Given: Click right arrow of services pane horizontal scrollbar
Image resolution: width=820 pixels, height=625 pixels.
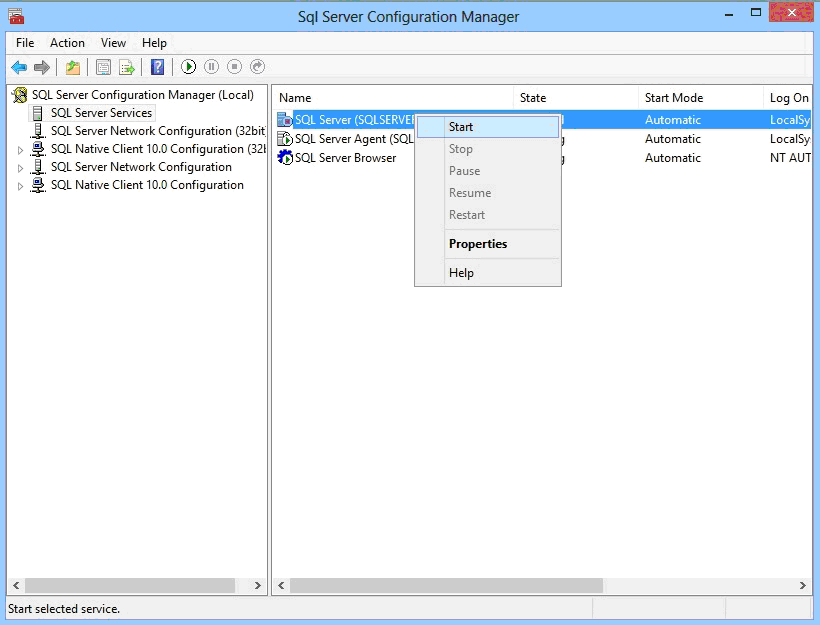Looking at the screenshot, I should pyautogui.click(x=803, y=586).
